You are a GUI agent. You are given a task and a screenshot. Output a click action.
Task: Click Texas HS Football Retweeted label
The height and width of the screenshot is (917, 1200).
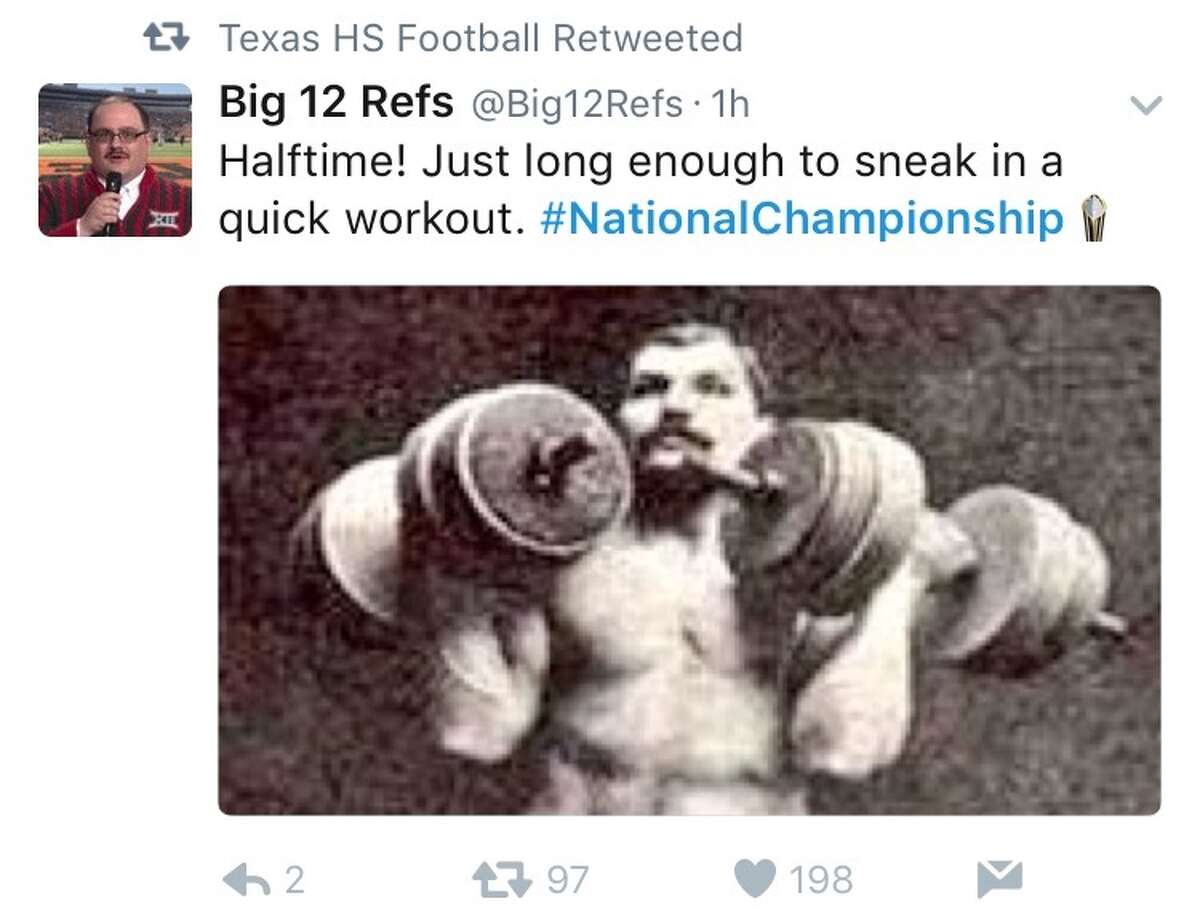[x=480, y=37]
